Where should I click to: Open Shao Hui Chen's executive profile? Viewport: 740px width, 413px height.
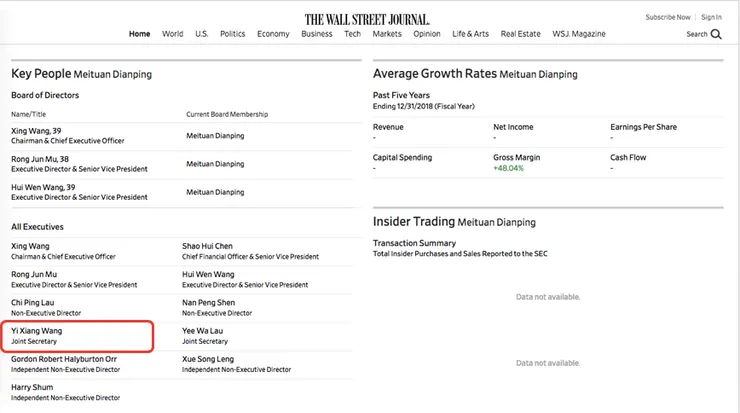coord(207,246)
